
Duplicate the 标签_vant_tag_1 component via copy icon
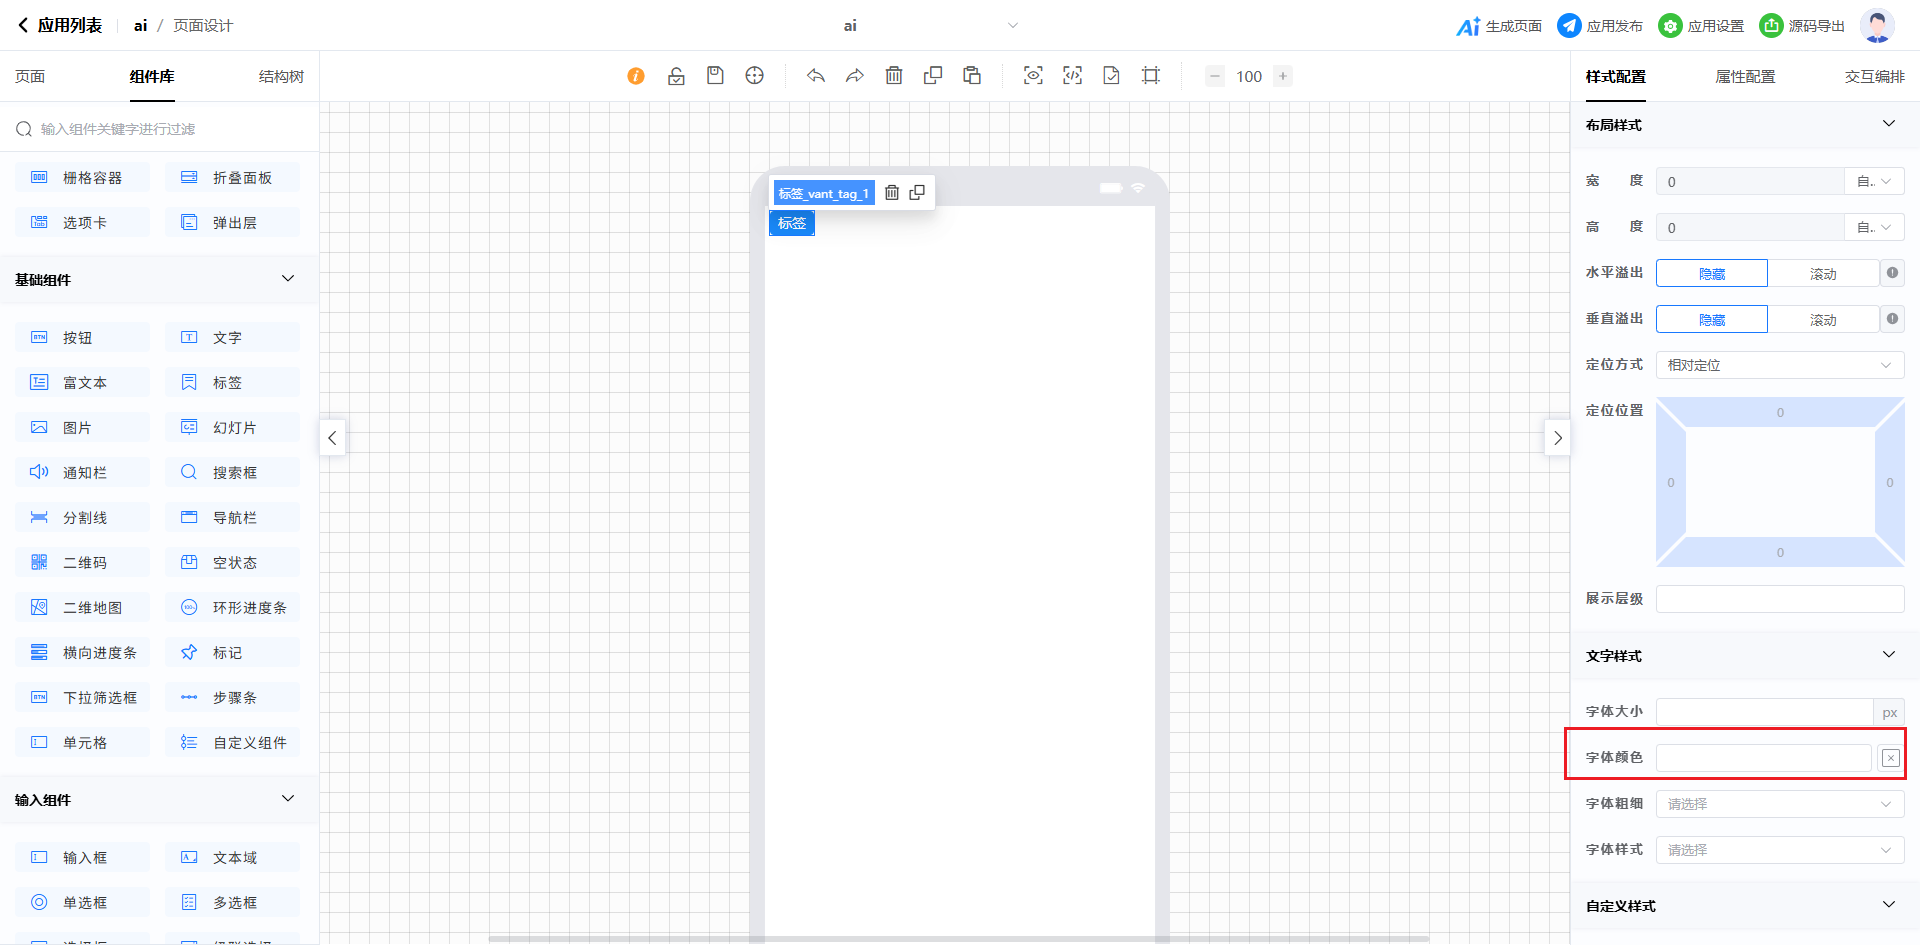click(917, 193)
